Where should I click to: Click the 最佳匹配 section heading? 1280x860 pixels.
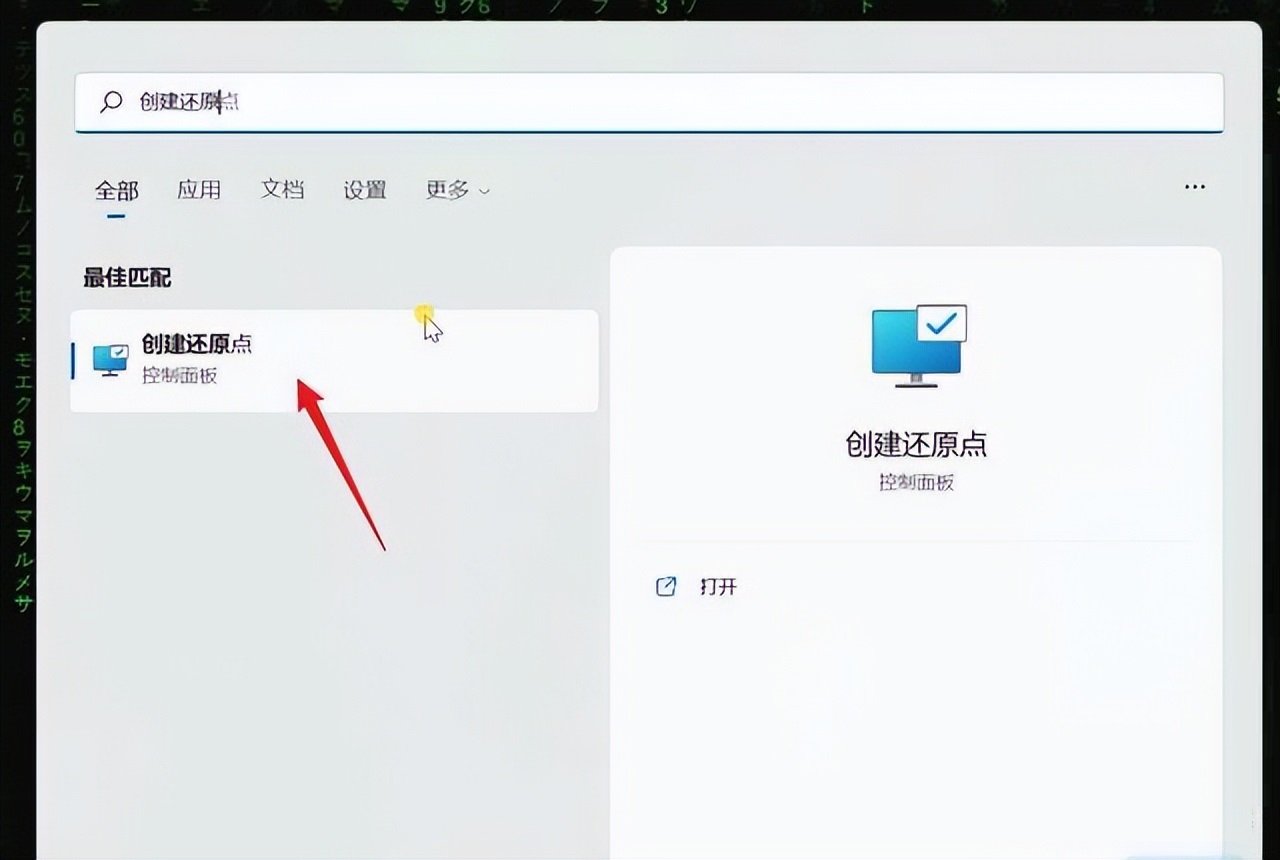[x=127, y=278]
